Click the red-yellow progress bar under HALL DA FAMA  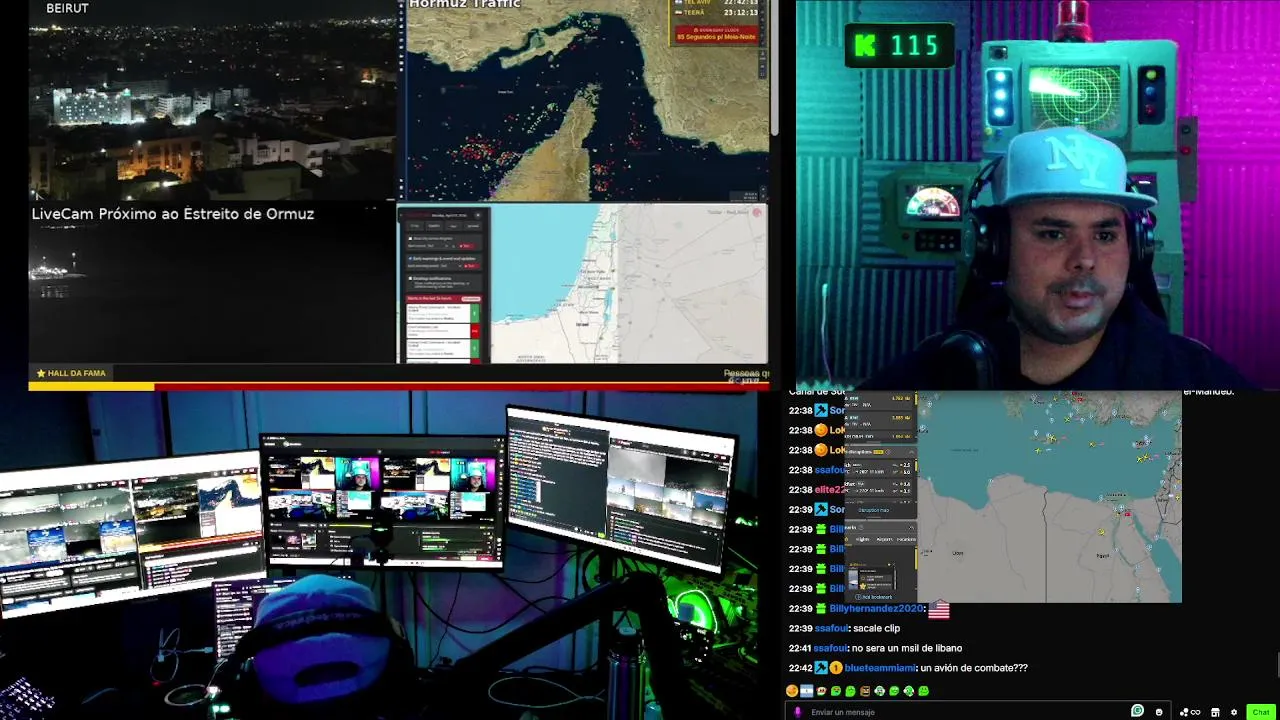pyautogui.click(x=400, y=386)
